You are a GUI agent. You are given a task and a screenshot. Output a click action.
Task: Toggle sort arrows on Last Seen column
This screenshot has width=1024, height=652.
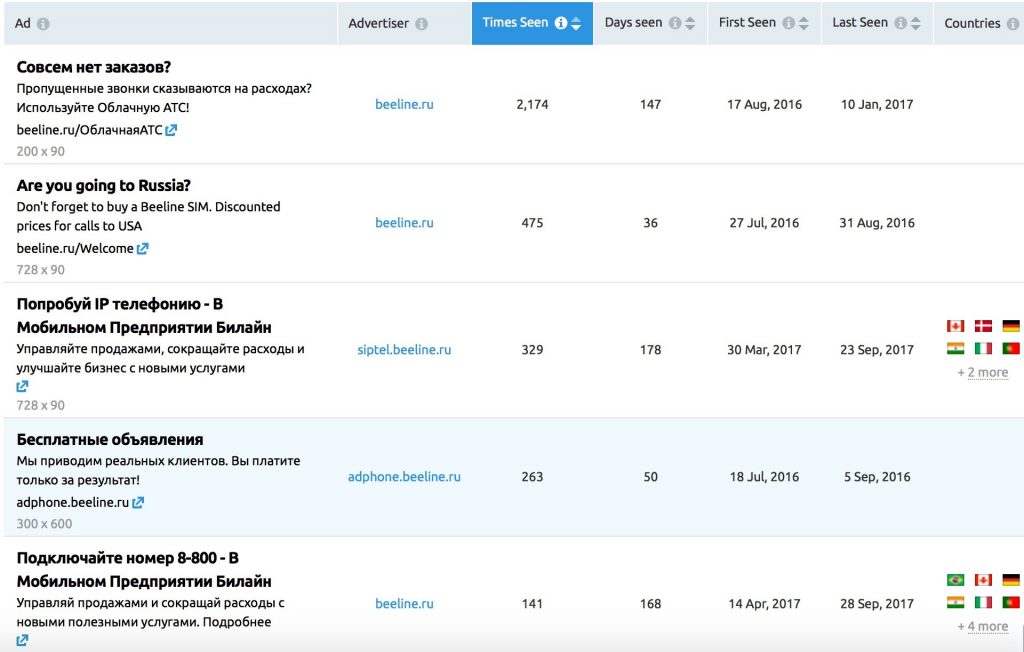pos(916,24)
